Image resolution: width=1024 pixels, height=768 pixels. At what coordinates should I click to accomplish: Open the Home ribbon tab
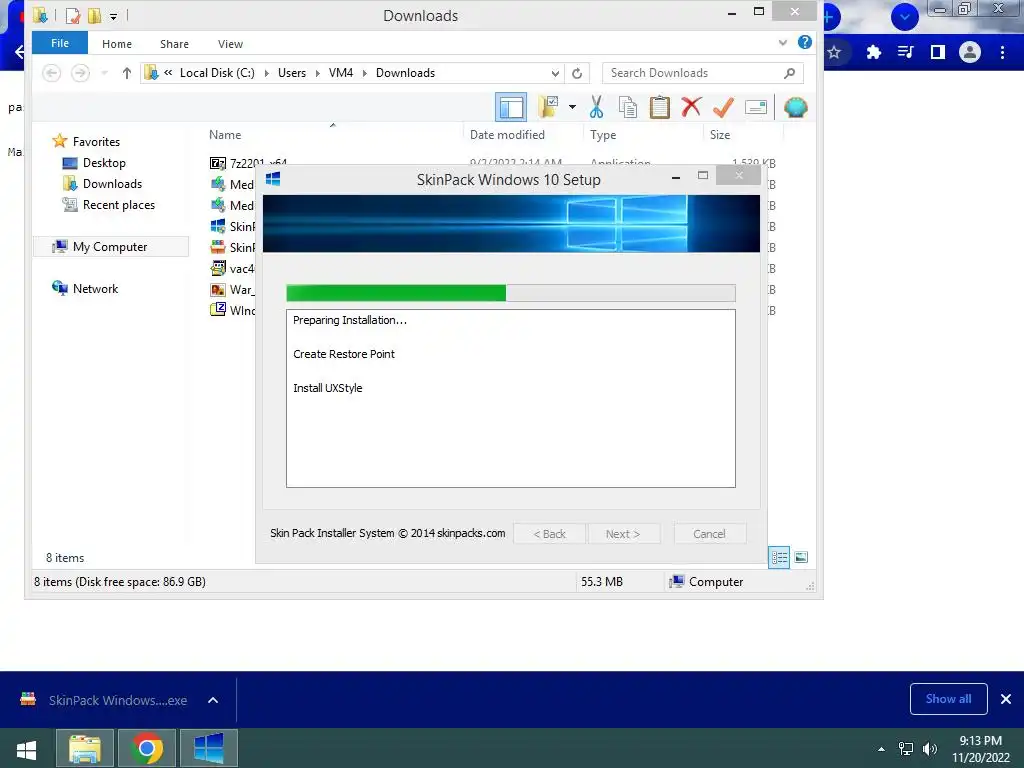click(117, 44)
